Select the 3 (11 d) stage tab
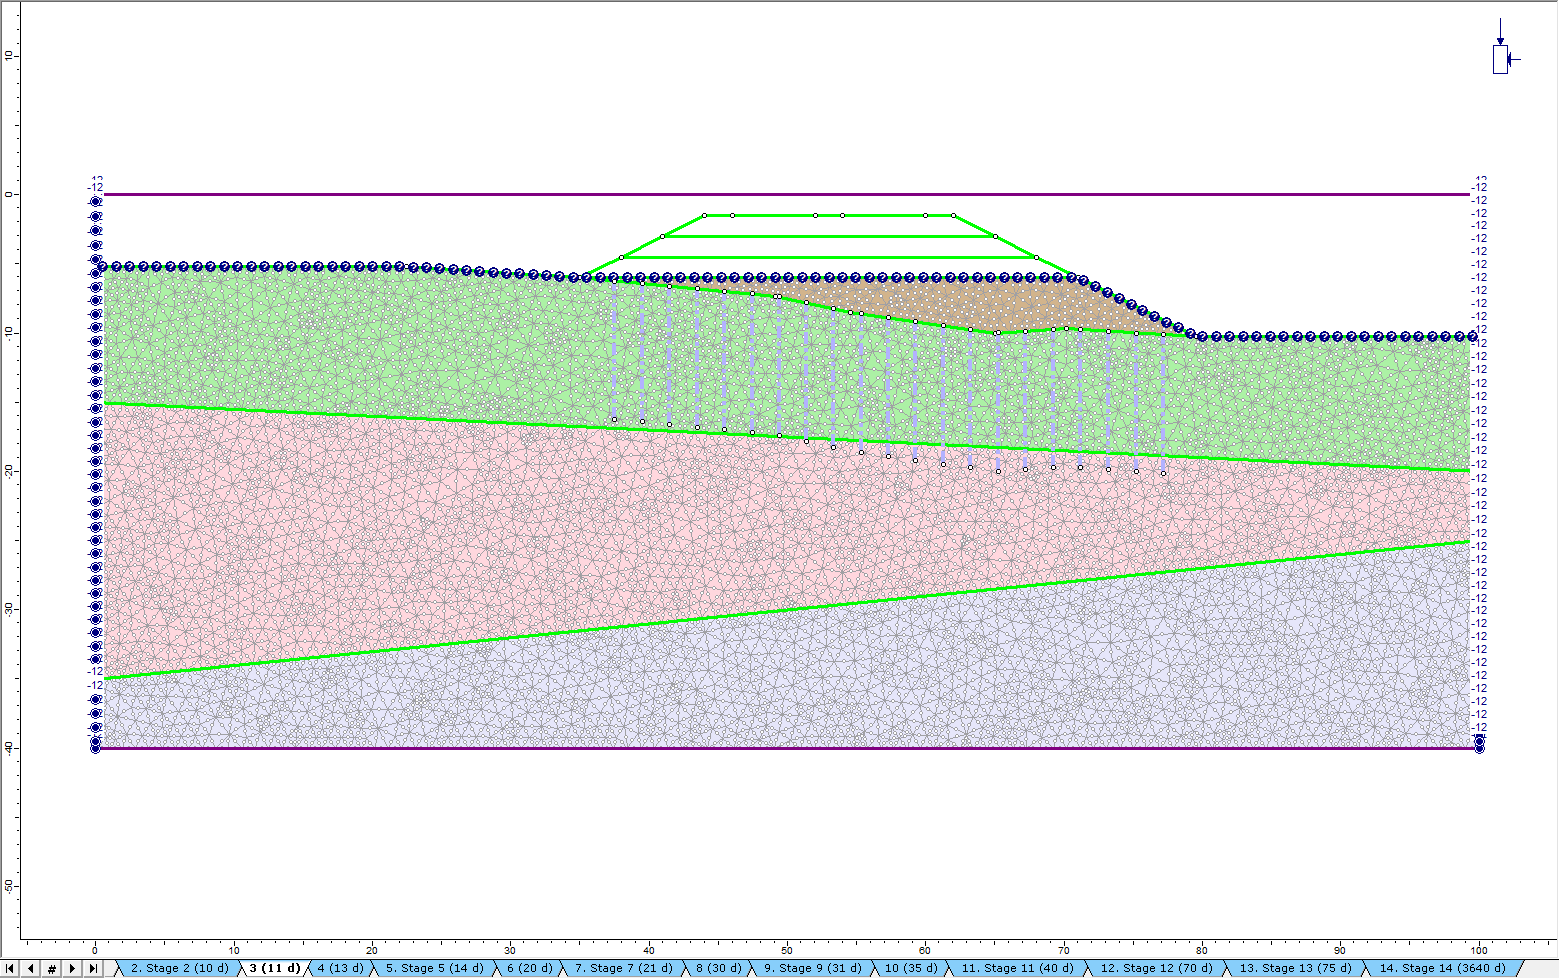The width and height of the screenshot is (1559, 978). (x=274, y=968)
